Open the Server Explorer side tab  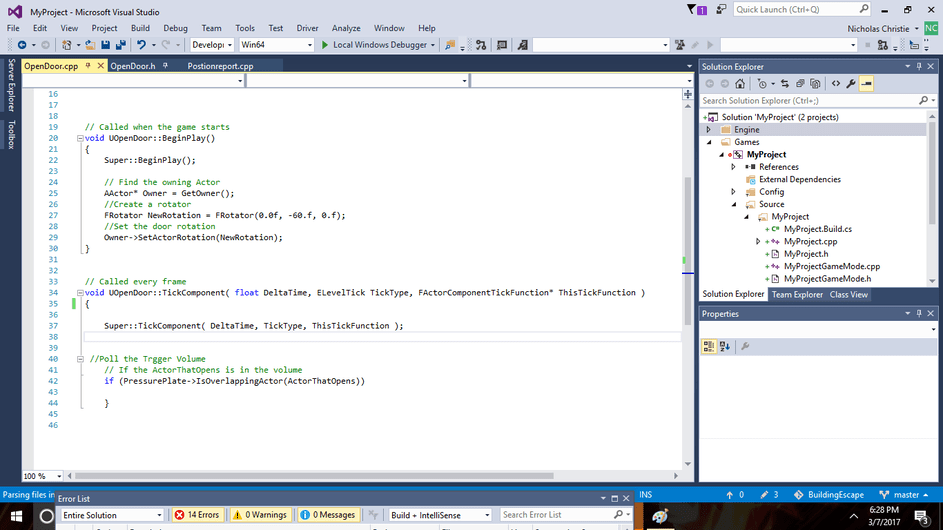(x=11, y=85)
